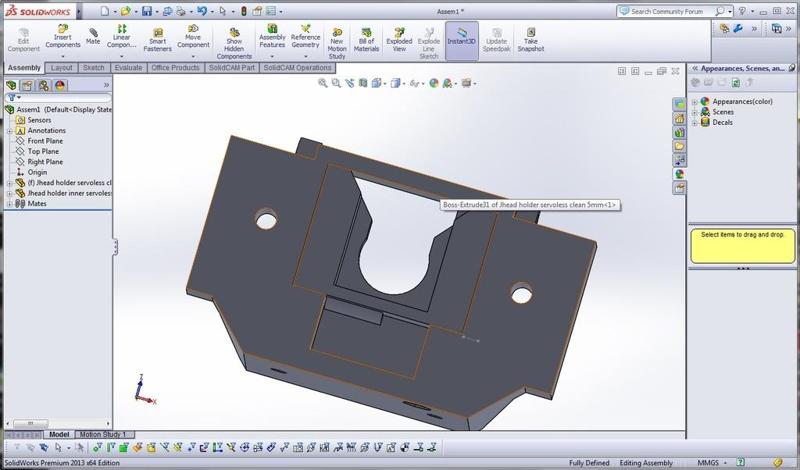Open the Reference Geometry dropdown arrow
Viewport: 800px width, 470px height.
(x=306, y=57)
